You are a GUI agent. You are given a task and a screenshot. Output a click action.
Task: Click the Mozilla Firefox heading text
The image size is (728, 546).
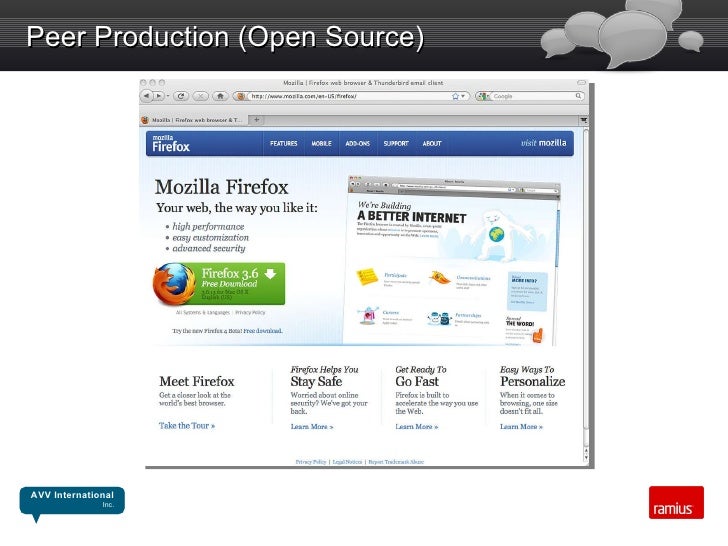point(221,187)
